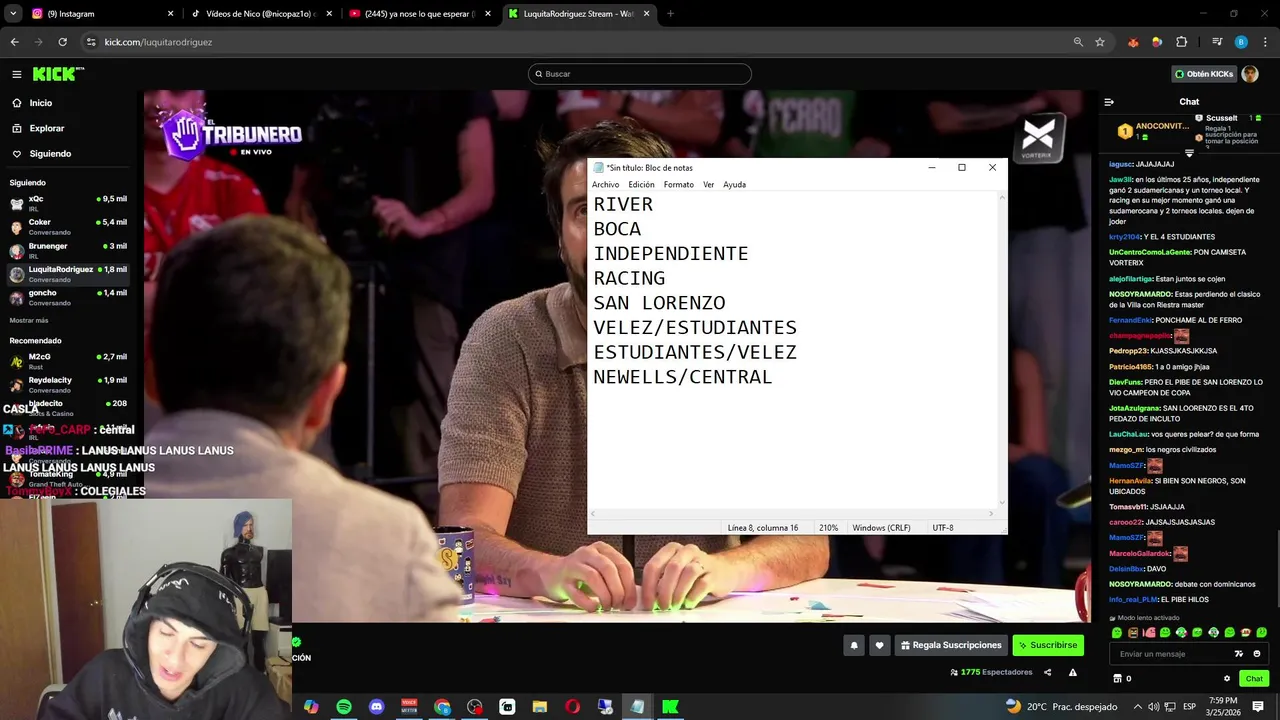This screenshot has width=1280, height=720.
Task: Bookmark this page with star icon
Action: [1100, 42]
